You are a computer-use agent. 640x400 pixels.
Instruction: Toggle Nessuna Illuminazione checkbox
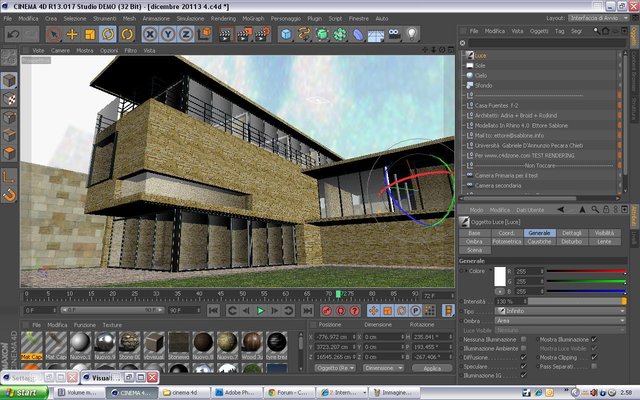(x=523, y=340)
